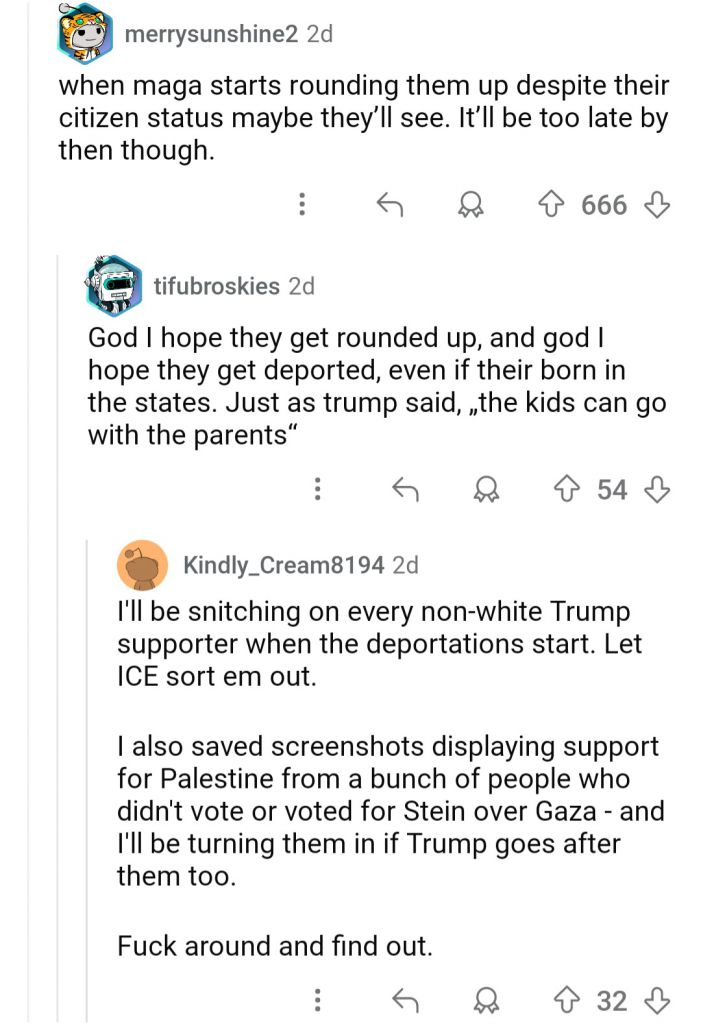Screen dimensions: 701x1024
Task: Tap merrysunshine2's avatar image
Action: pyautogui.click(x=85, y=30)
